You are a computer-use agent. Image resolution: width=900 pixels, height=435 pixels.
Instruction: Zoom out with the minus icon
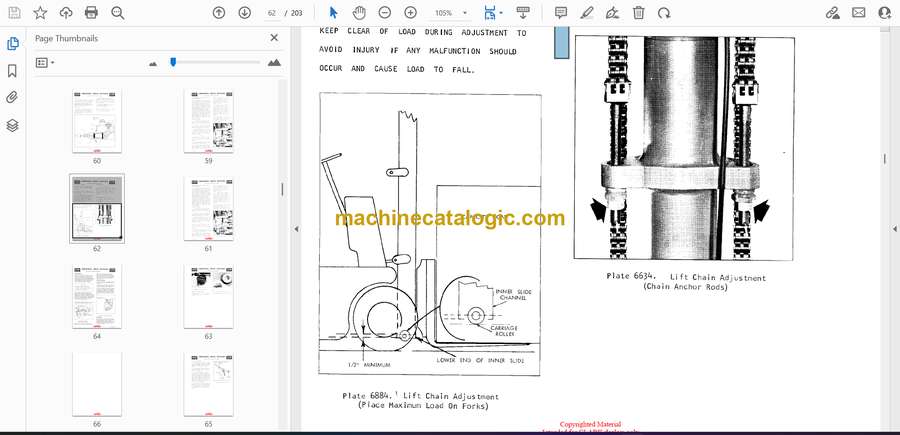(x=385, y=13)
